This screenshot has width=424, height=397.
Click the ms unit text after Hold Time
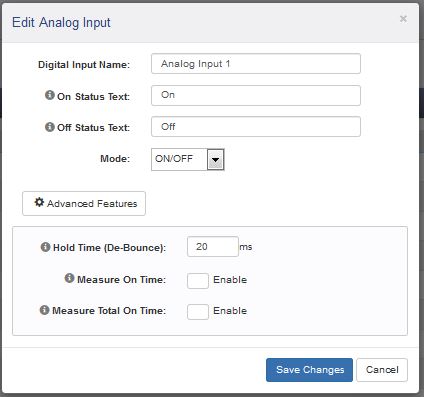[x=246, y=247]
